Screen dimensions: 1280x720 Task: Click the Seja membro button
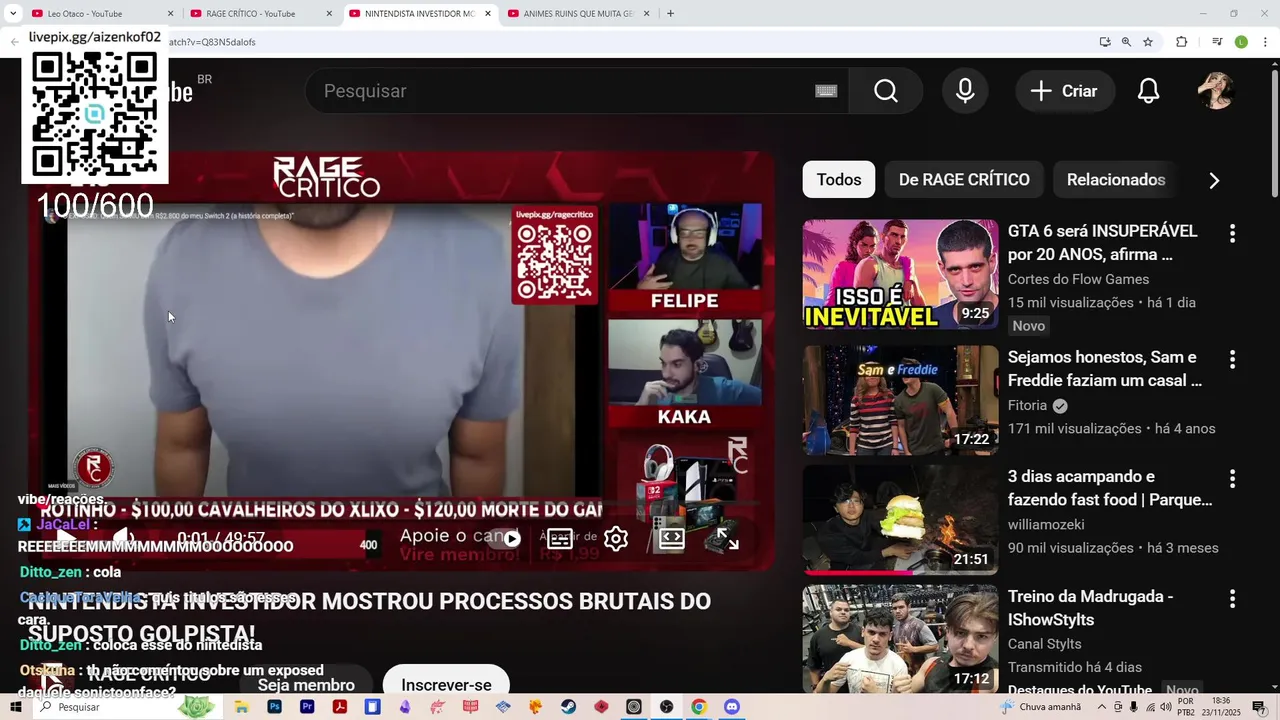point(306,685)
